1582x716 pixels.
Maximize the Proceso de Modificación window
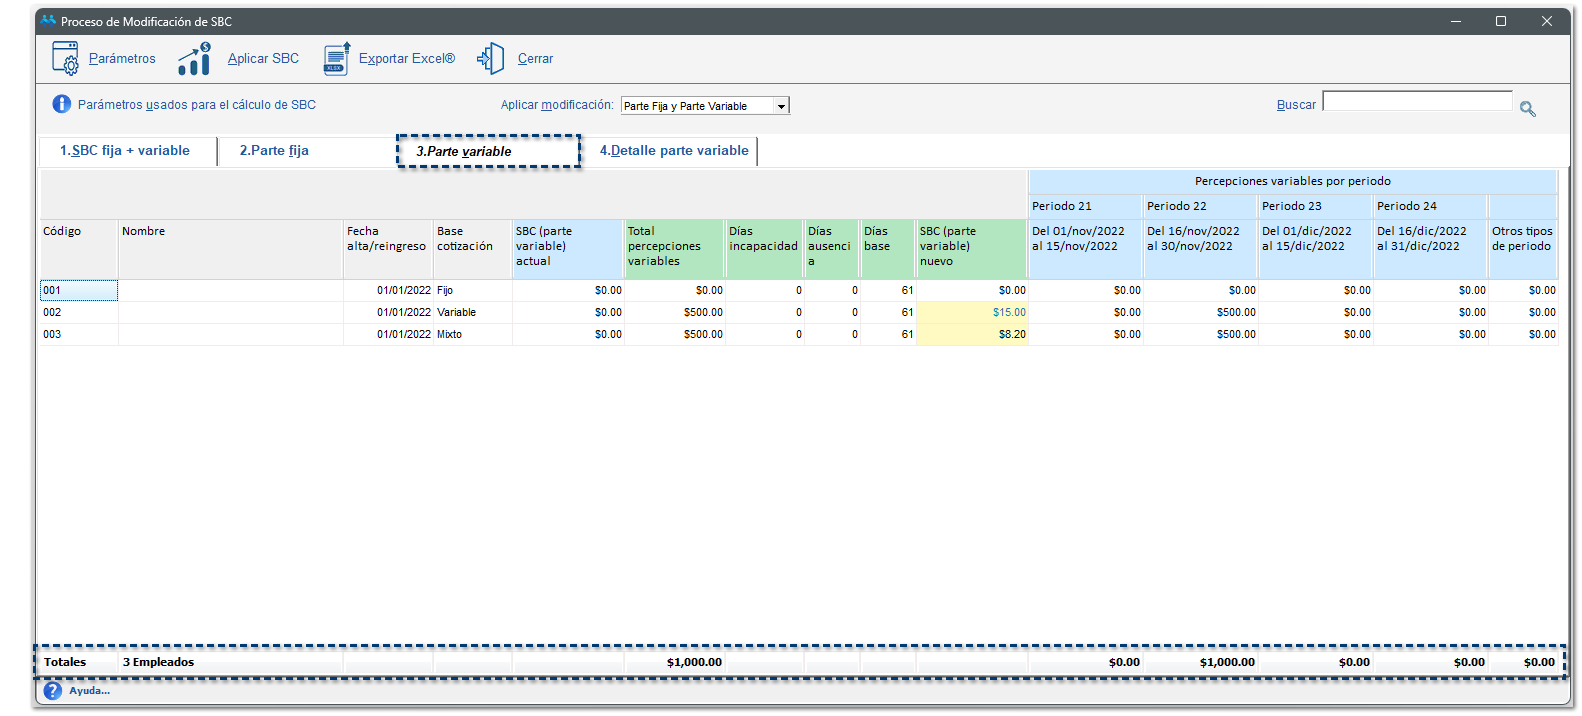1500,21
